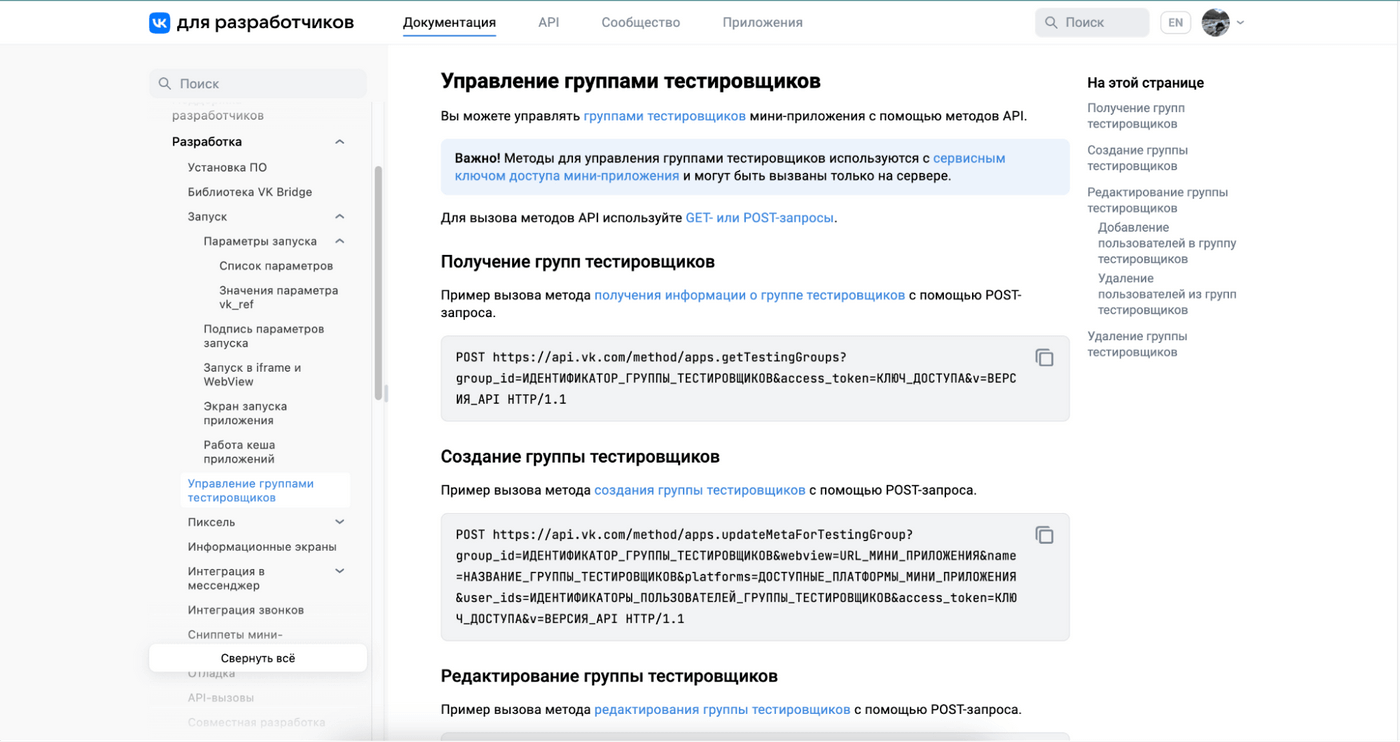Click the sidebar vertical scrollbar
The image size is (1400, 742).
tap(378, 283)
